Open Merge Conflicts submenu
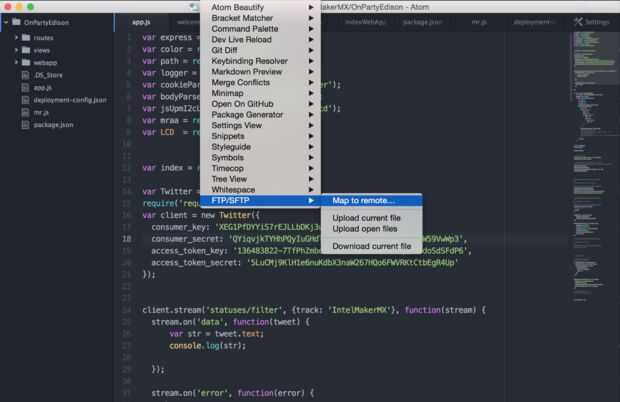Image resolution: width=620 pixels, height=402 pixels. point(260,82)
